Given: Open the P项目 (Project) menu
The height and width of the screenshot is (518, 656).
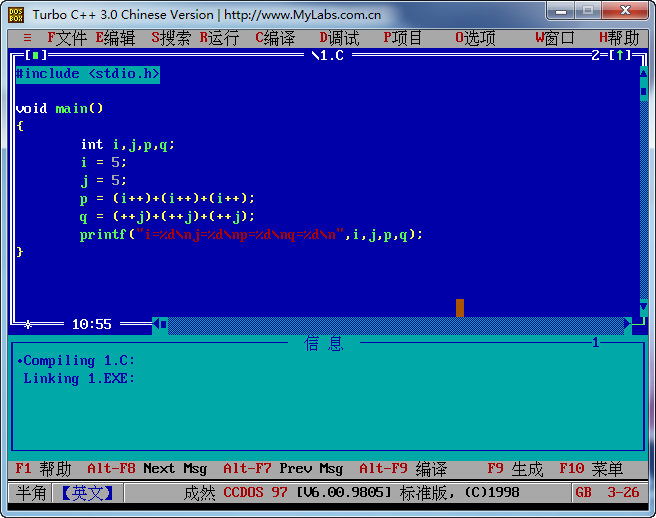Looking at the screenshot, I should [403, 38].
